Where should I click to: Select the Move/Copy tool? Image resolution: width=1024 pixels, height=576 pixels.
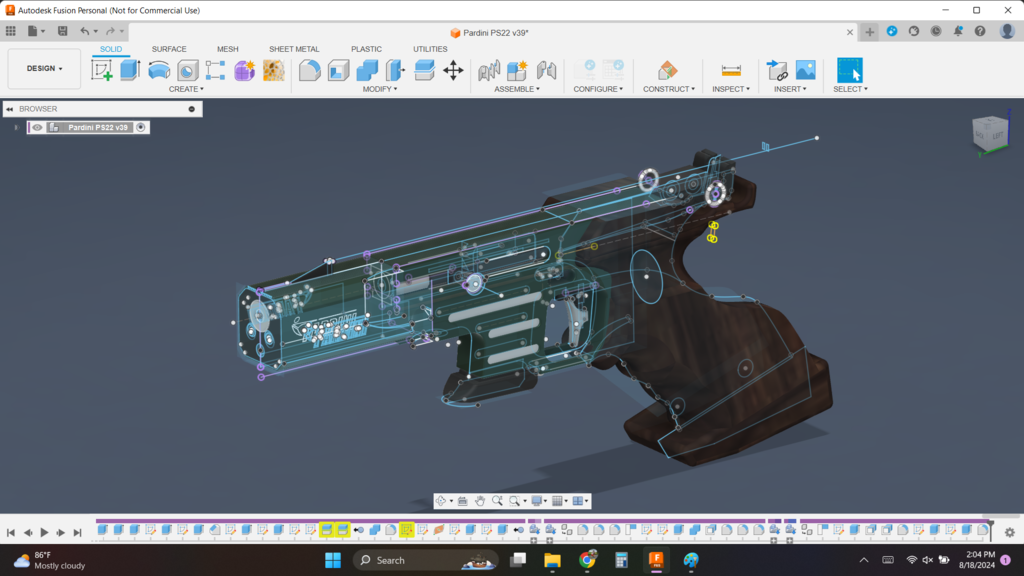click(x=455, y=70)
